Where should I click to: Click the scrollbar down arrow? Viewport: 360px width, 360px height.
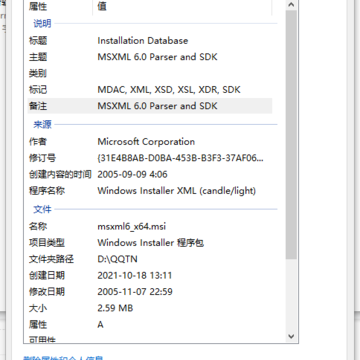point(291,336)
